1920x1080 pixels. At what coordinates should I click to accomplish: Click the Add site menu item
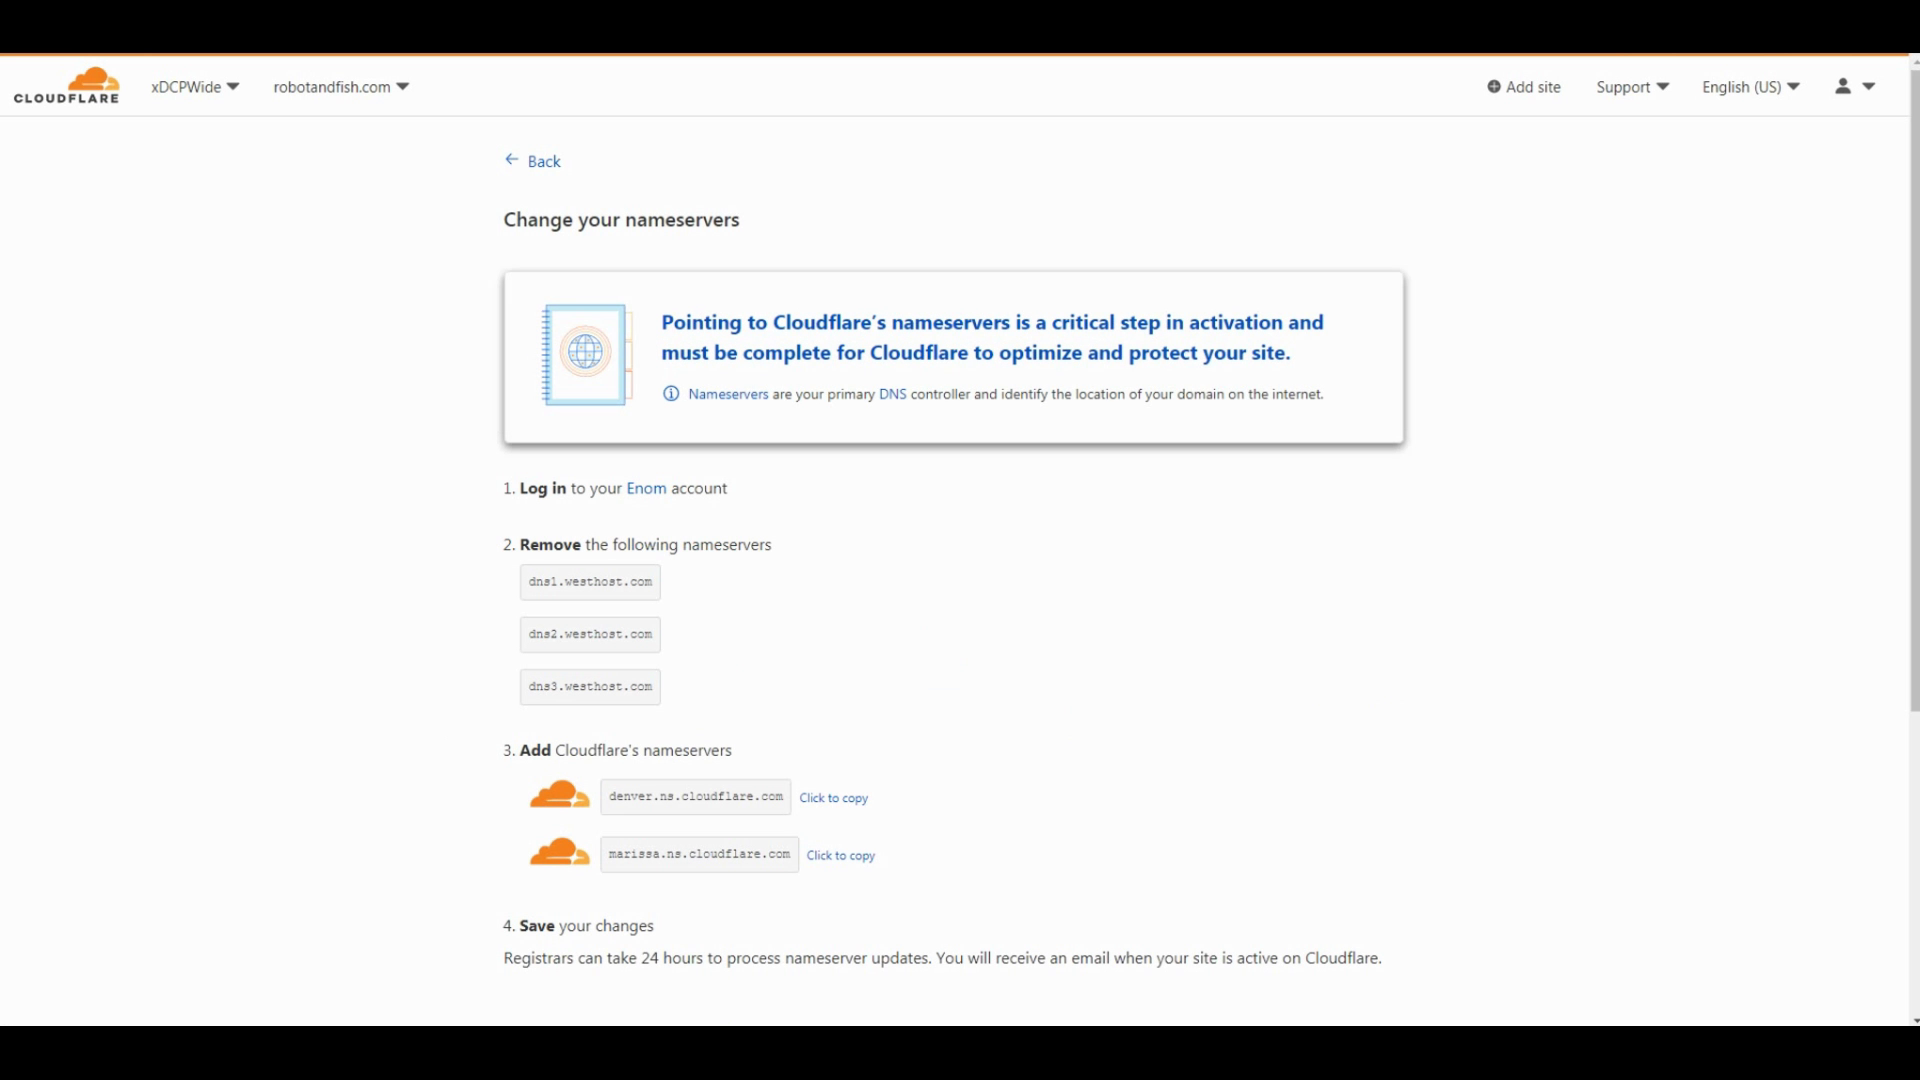tap(1533, 87)
